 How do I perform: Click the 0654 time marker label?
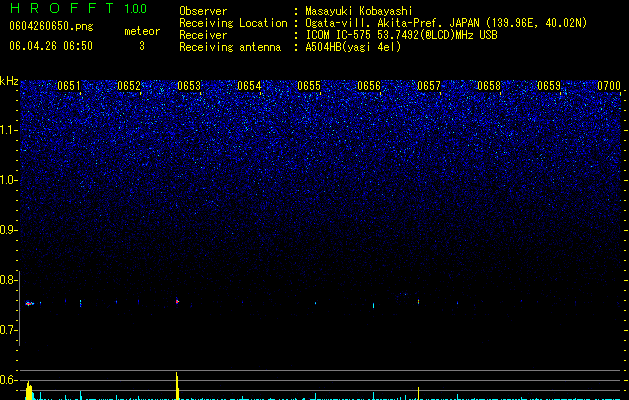tap(249, 86)
